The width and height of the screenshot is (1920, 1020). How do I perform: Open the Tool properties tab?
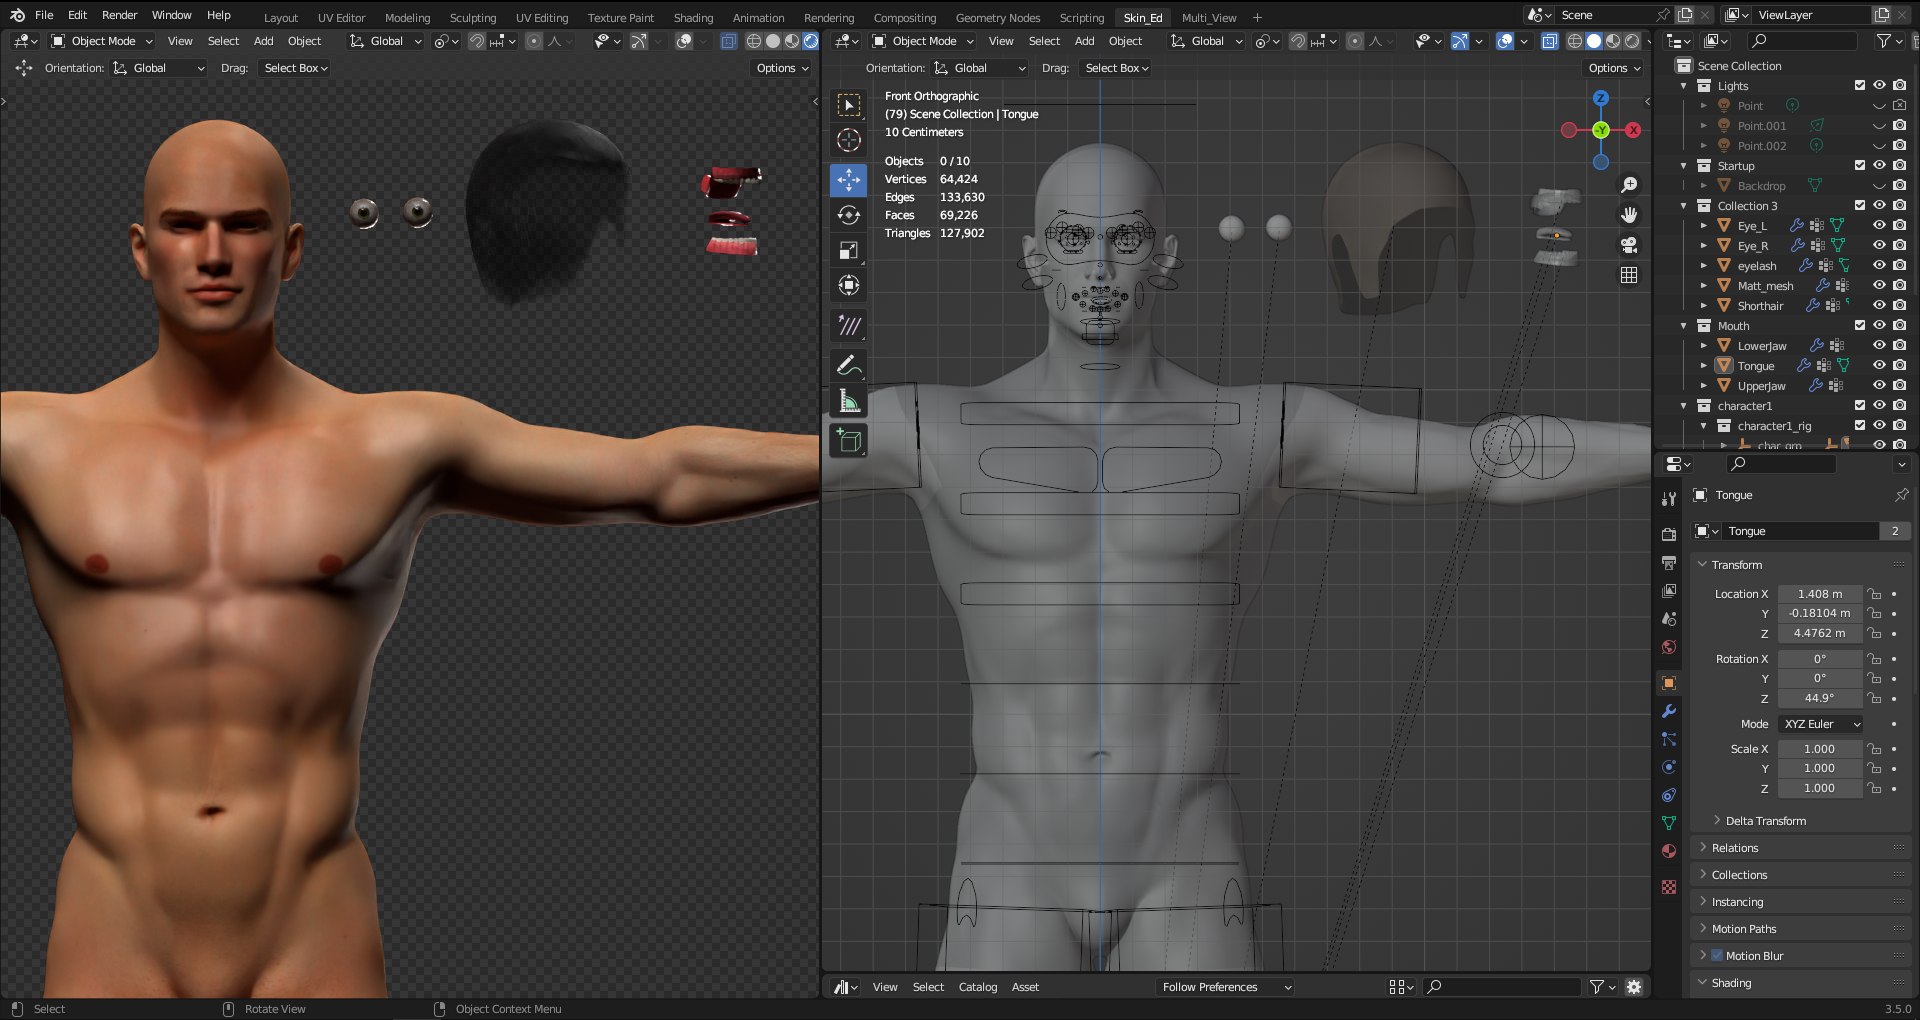pyautogui.click(x=1668, y=499)
